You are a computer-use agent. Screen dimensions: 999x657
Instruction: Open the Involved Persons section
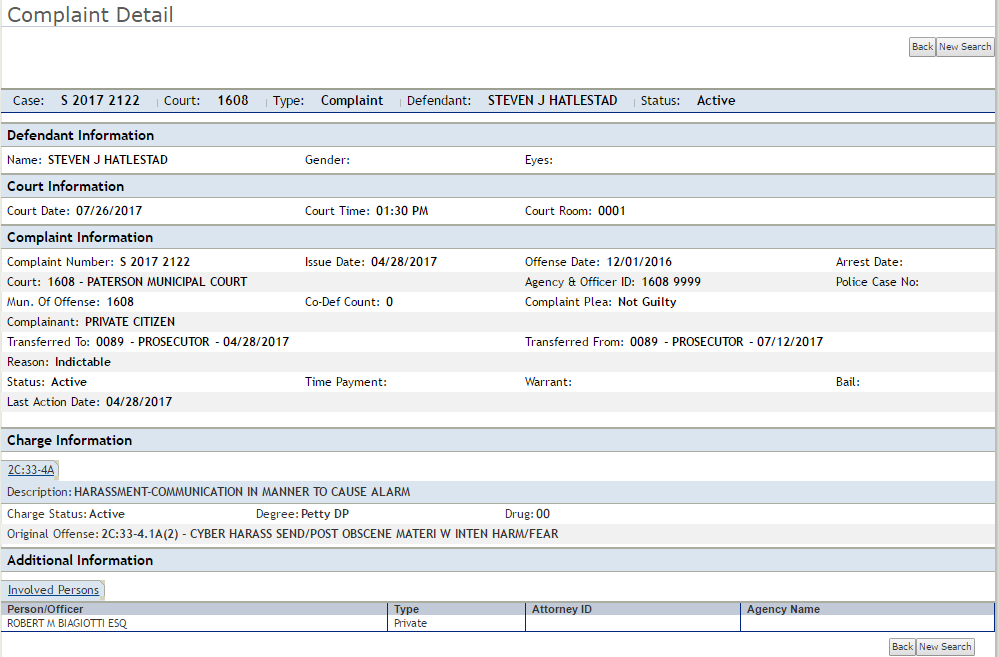tap(52, 589)
